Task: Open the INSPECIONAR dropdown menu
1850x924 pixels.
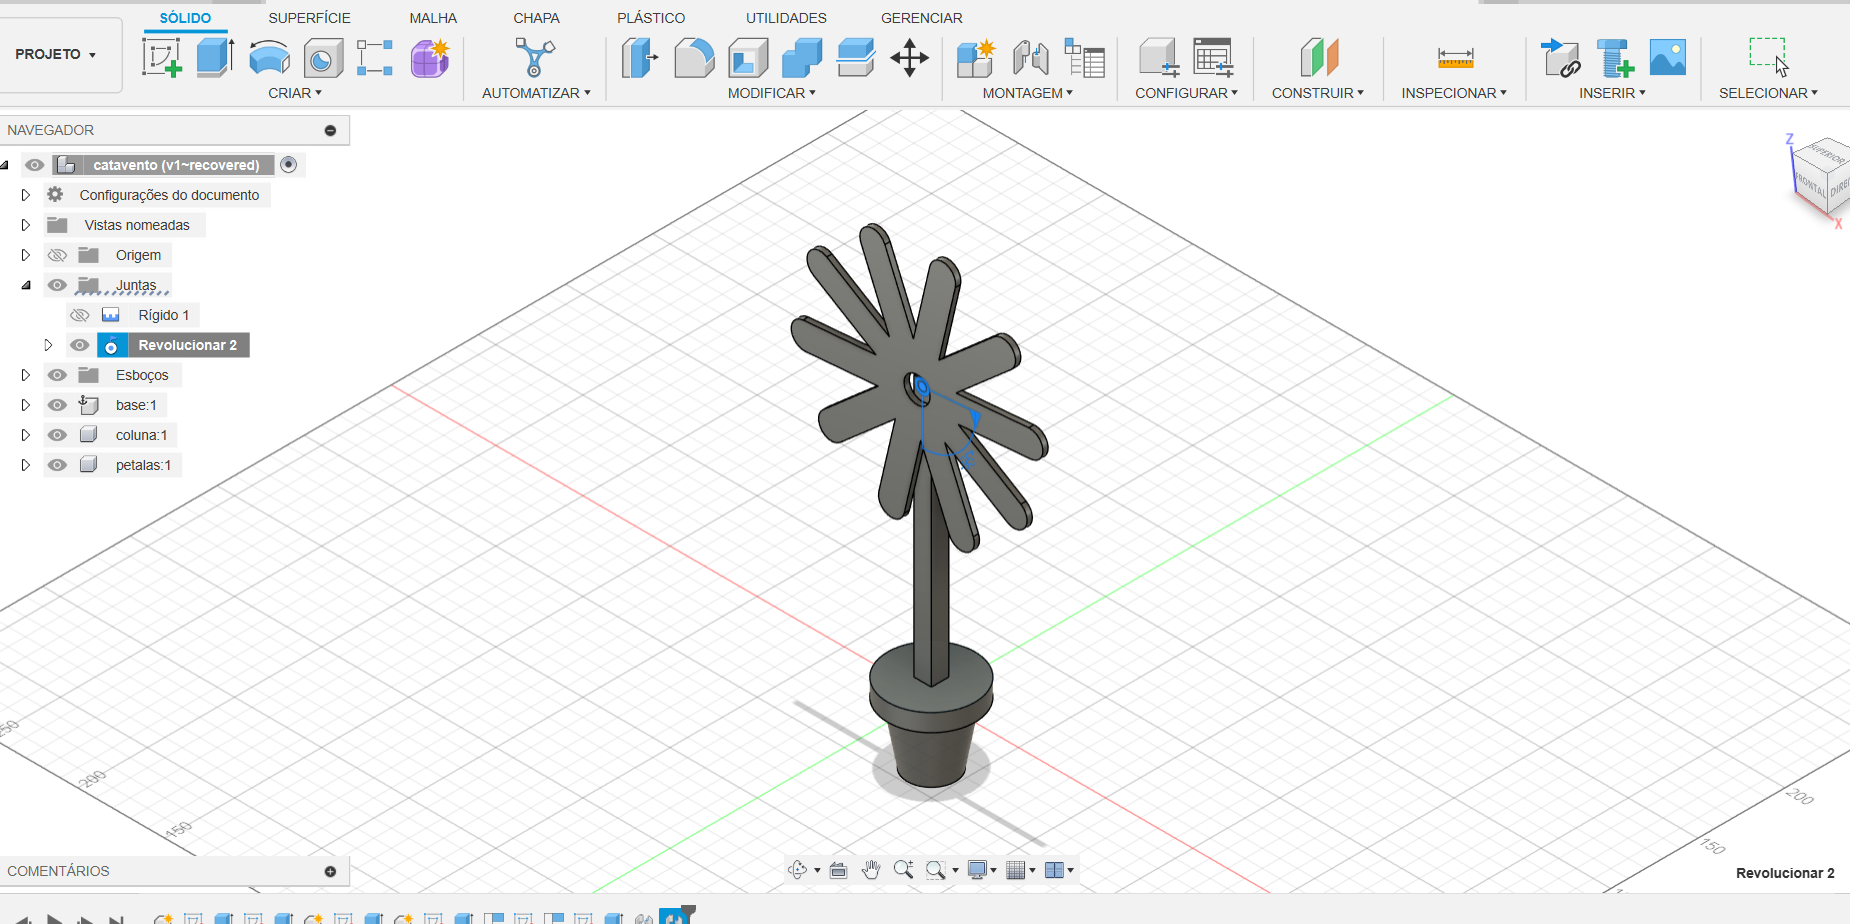Action: [x=1454, y=93]
